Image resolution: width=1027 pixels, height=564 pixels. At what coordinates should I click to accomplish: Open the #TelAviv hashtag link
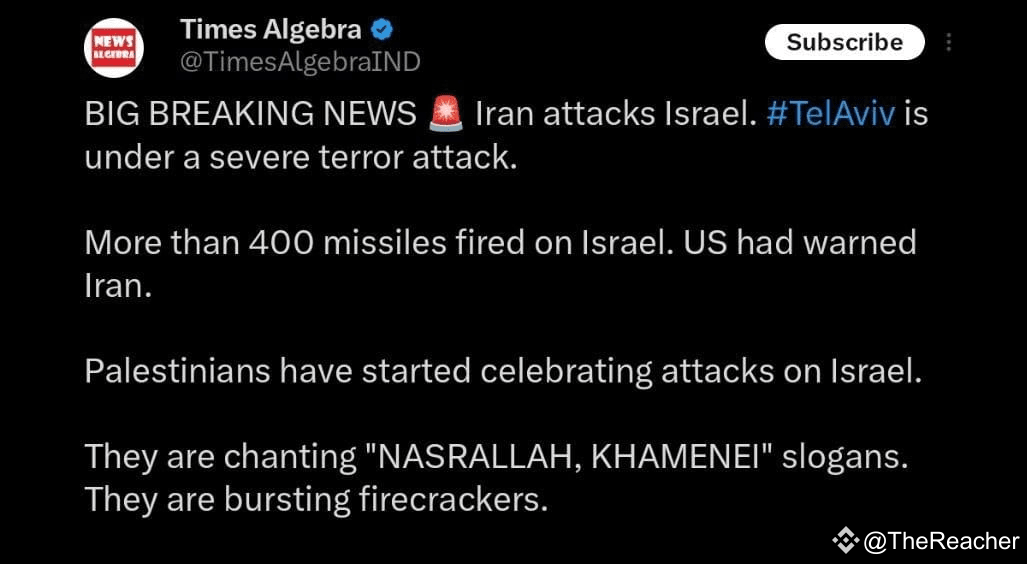[x=830, y=115]
